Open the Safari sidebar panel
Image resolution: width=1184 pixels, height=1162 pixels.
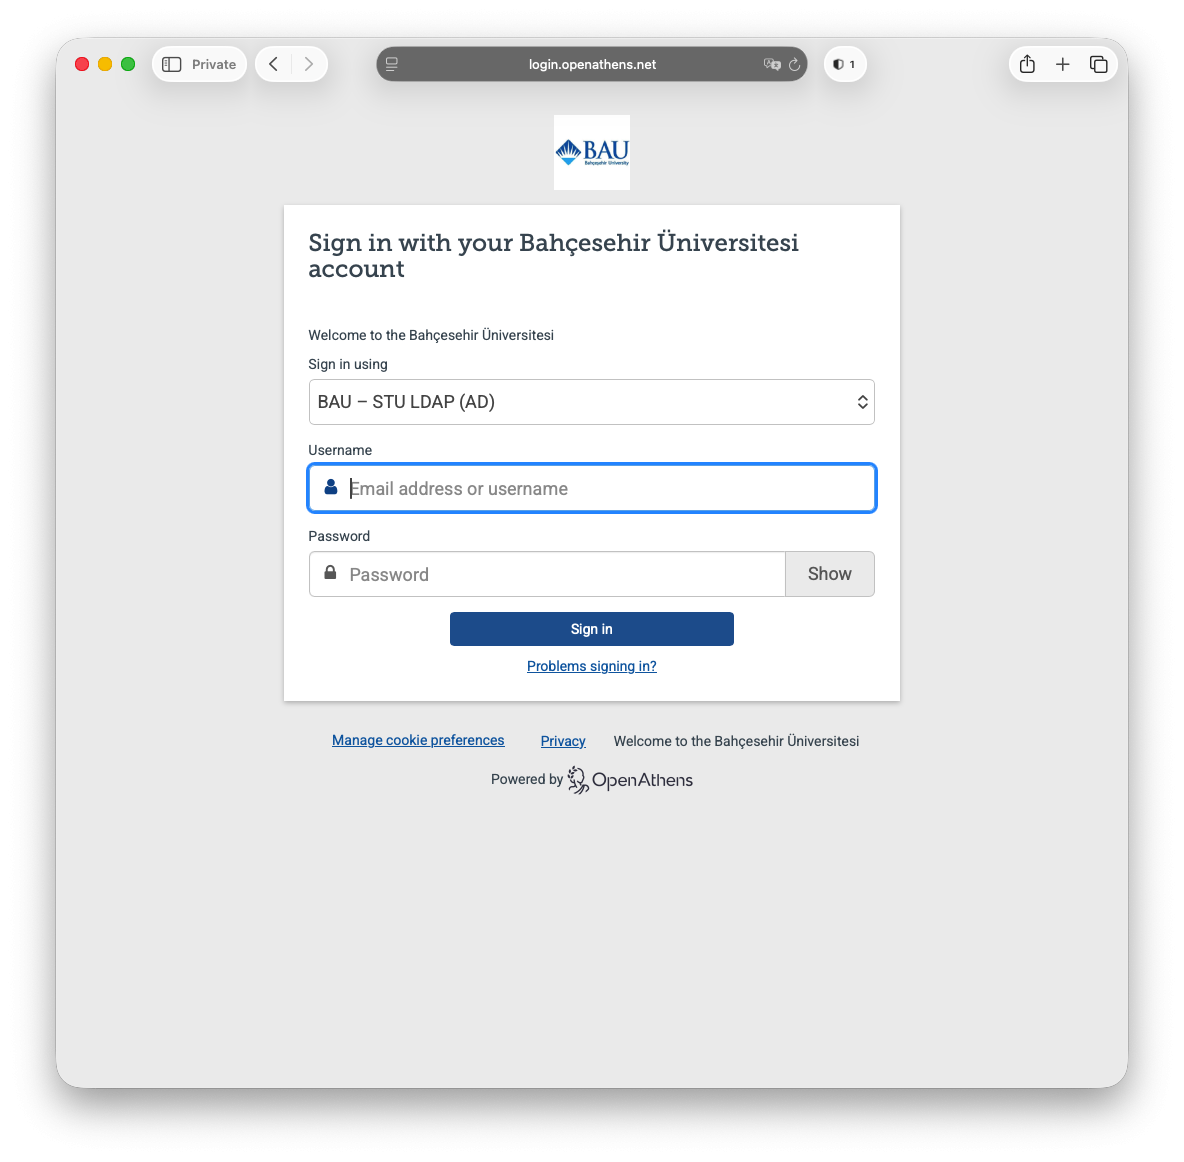(172, 64)
